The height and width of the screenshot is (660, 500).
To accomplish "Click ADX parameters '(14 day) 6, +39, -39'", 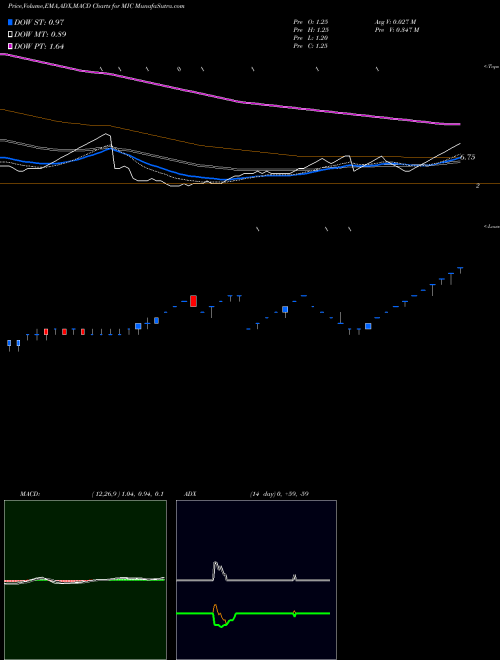I will (x=279, y=494).
